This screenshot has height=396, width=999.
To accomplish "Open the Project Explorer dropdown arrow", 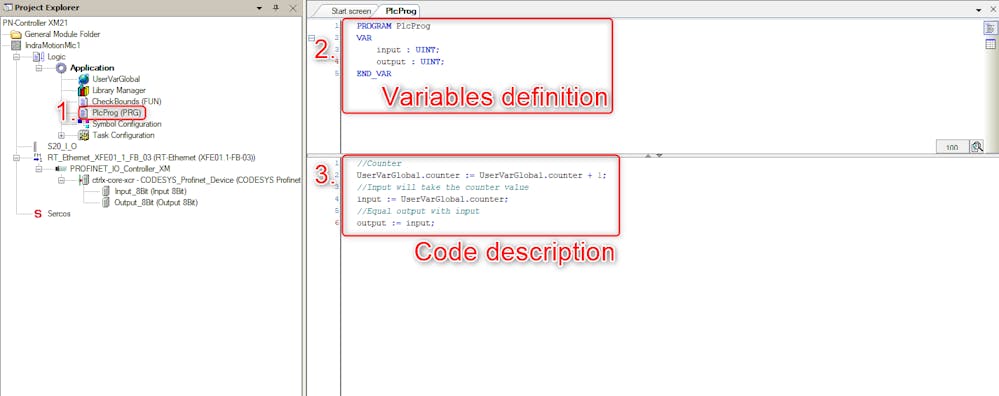I will point(259,8).
